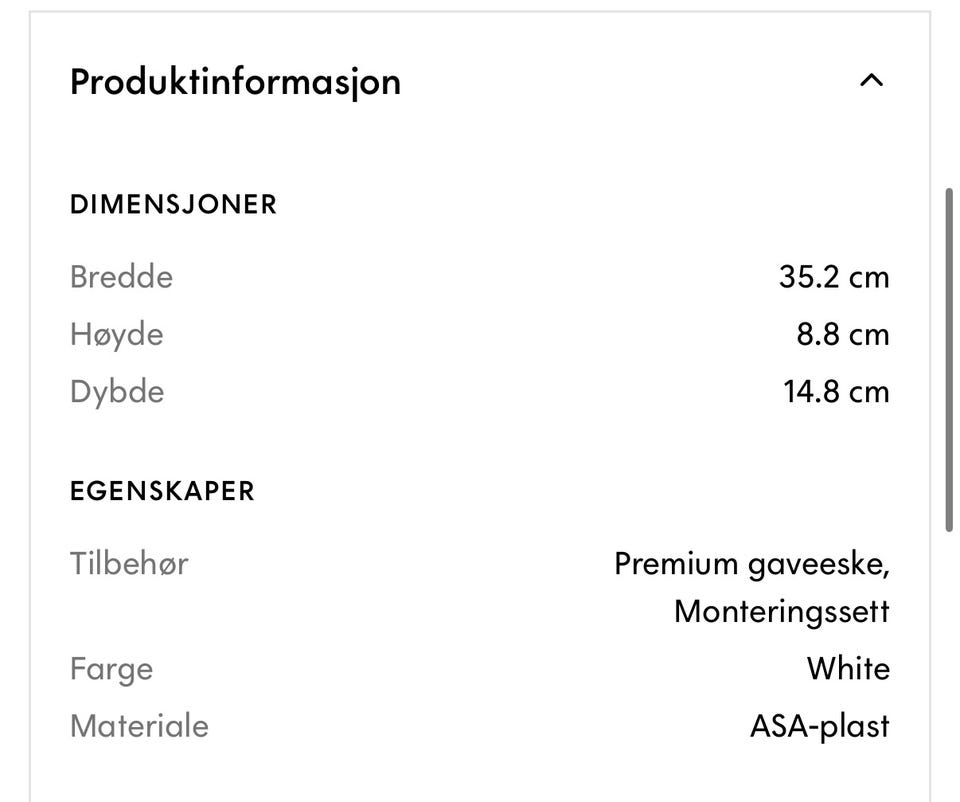Click the Dybde label

pyautogui.click(x=117, y=391)
